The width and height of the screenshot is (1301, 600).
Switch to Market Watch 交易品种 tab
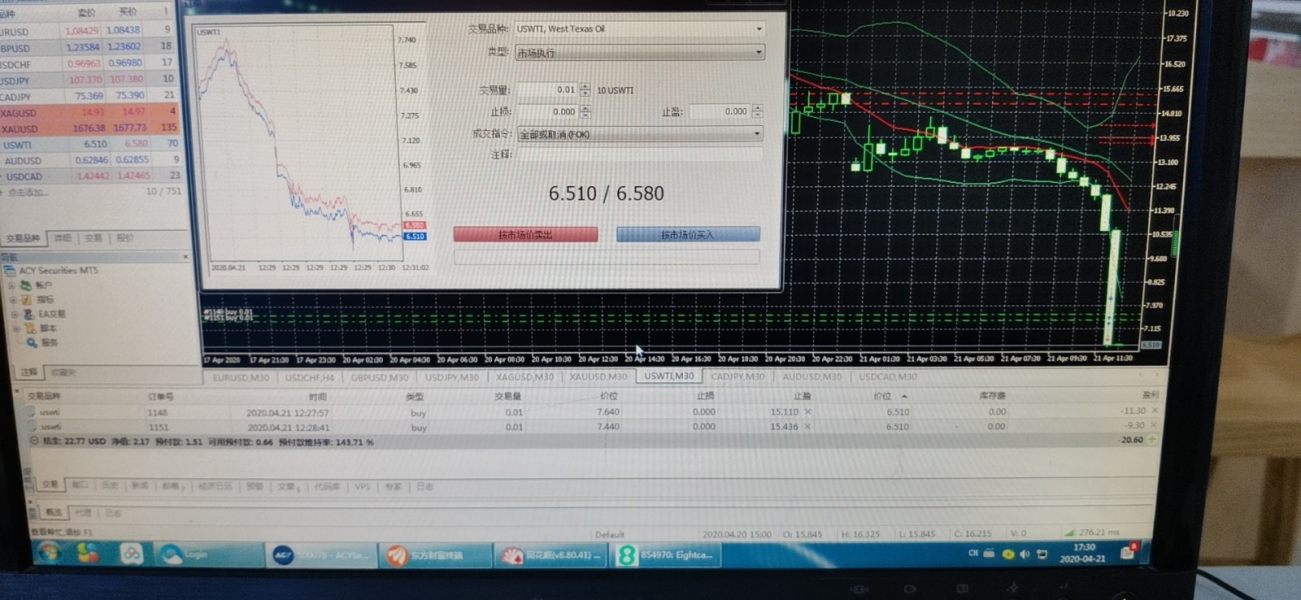pyautogui.click(x=24, y=238)
